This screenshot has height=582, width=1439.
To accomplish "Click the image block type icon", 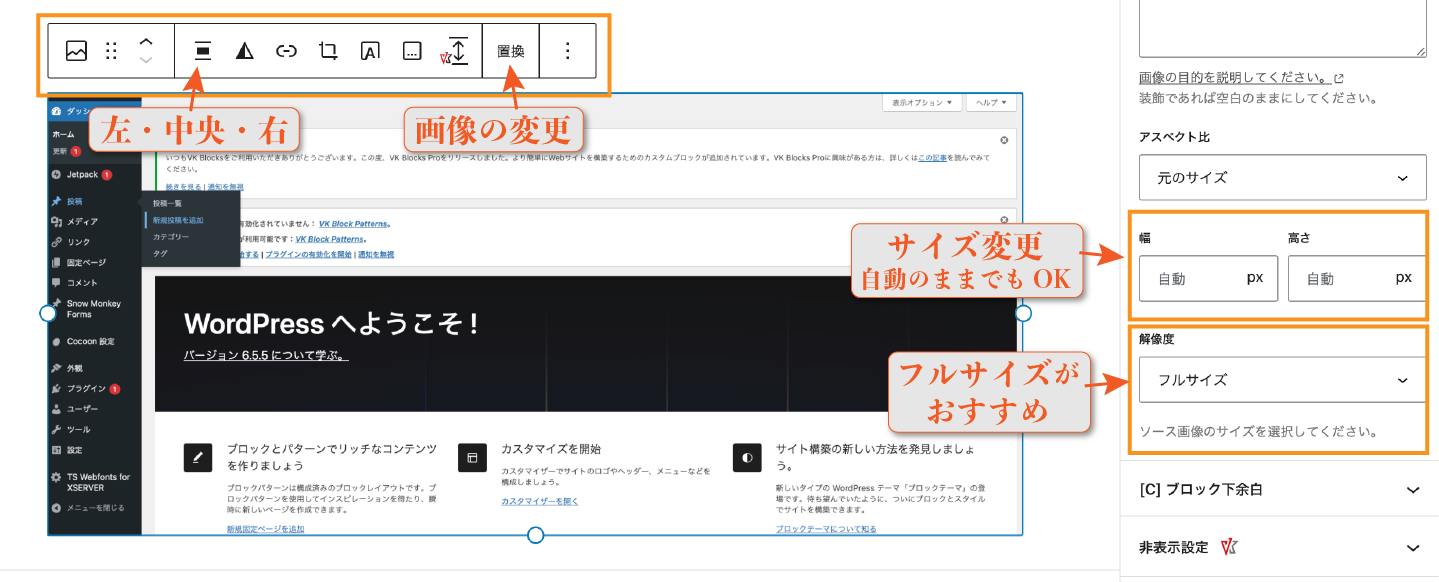I will click(76, 51).
